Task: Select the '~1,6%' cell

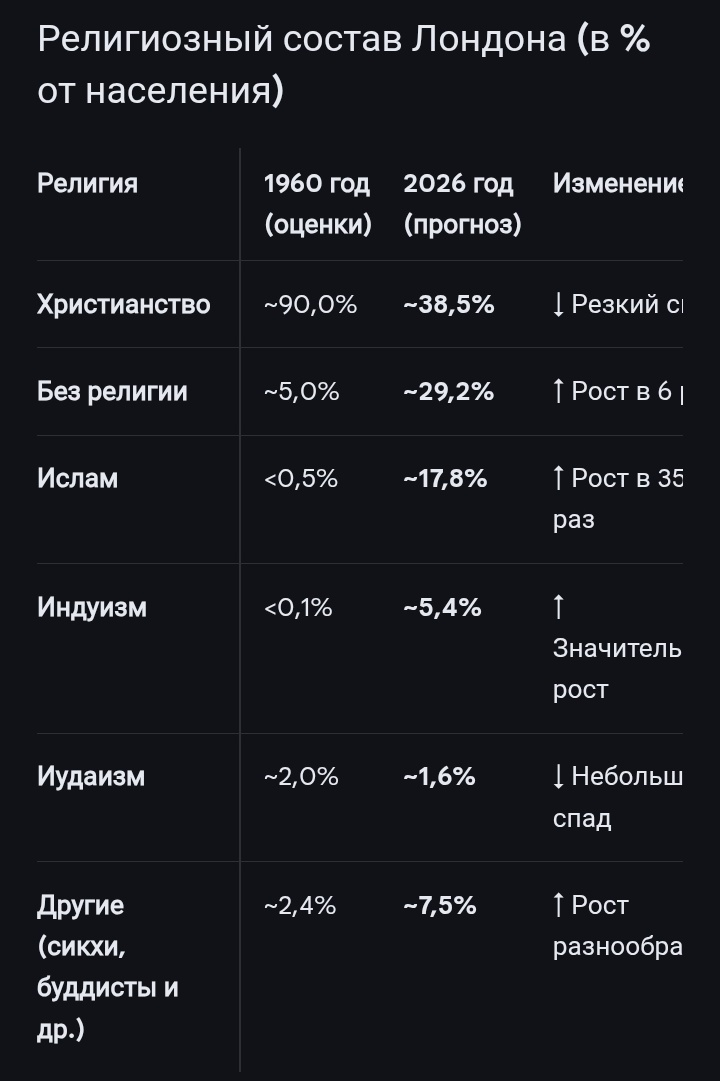Action: tap(439, 777)
